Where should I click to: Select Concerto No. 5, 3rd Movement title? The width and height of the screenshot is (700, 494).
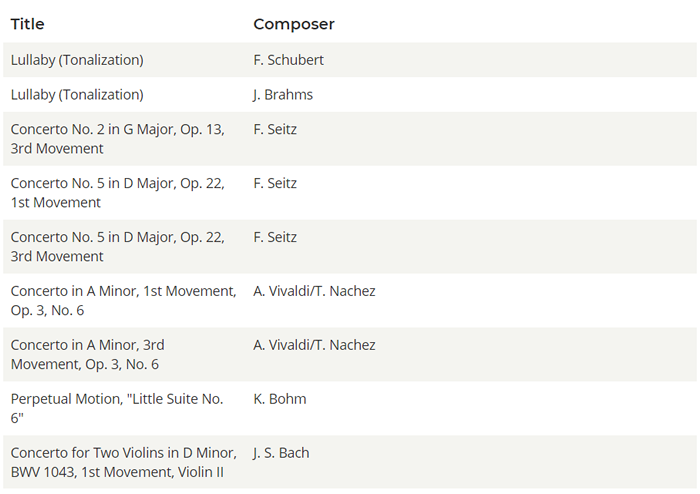117,247
